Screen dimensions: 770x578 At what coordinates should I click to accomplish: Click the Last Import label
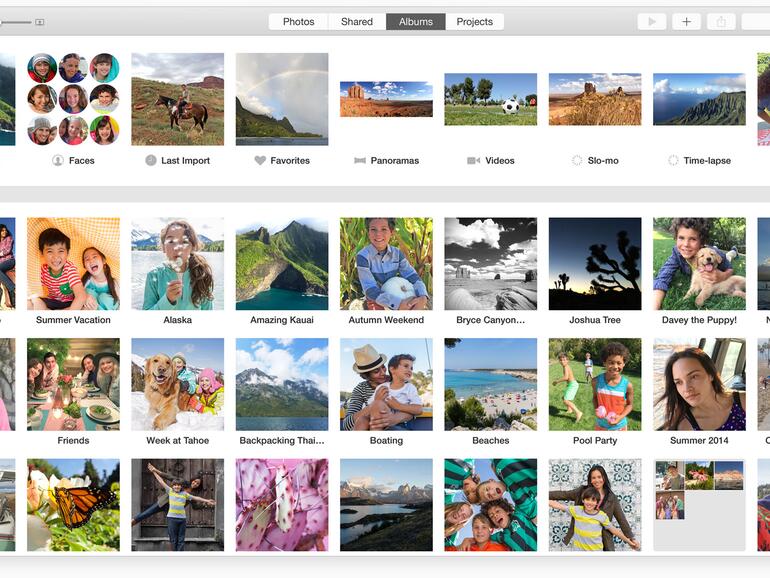click(x=185, y=161)
